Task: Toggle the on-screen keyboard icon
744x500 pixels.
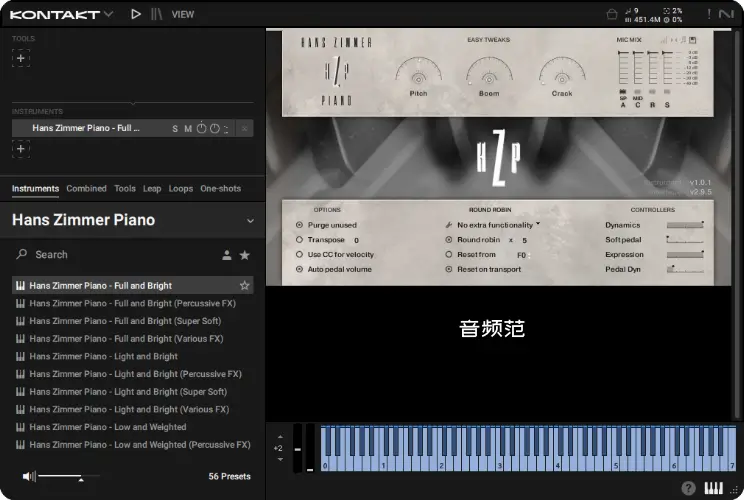Action: 714,488
